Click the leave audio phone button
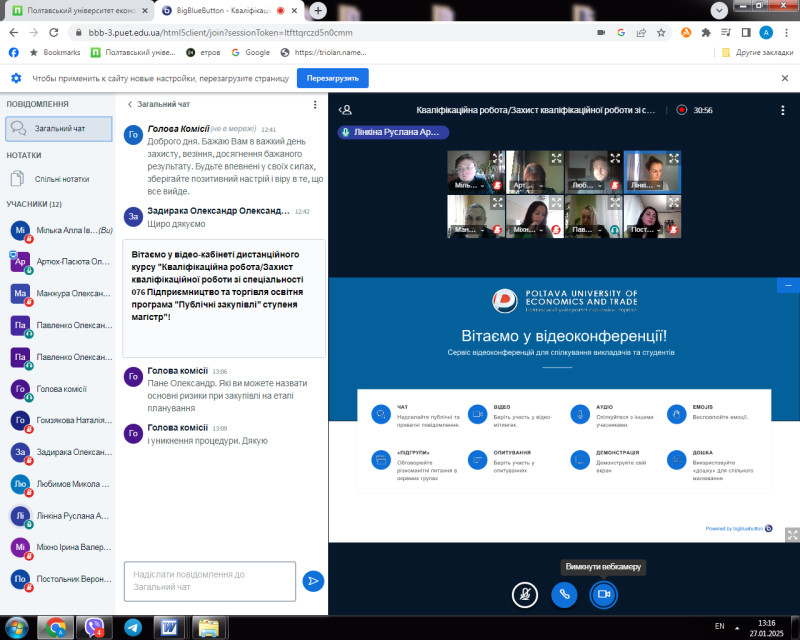 (564, 594)
